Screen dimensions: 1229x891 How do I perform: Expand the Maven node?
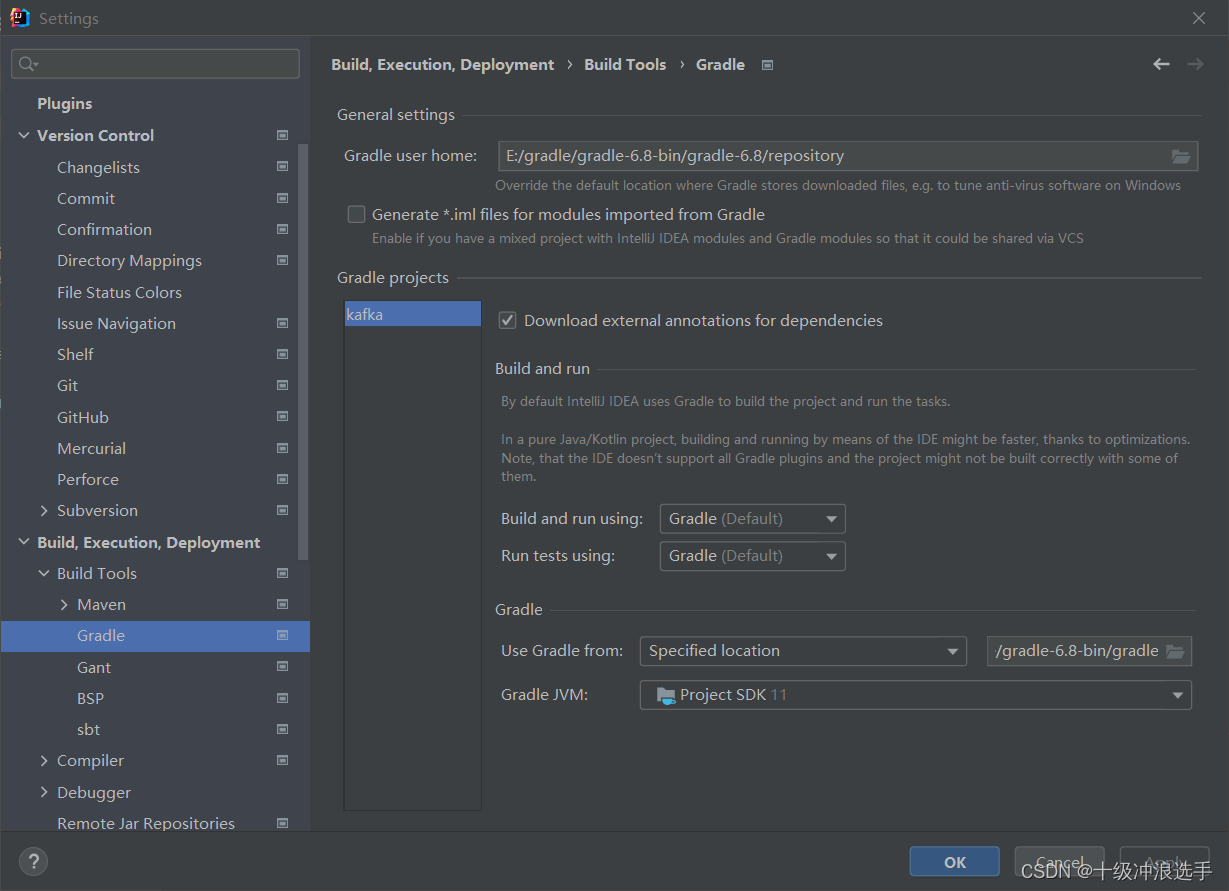pos(64,604)
